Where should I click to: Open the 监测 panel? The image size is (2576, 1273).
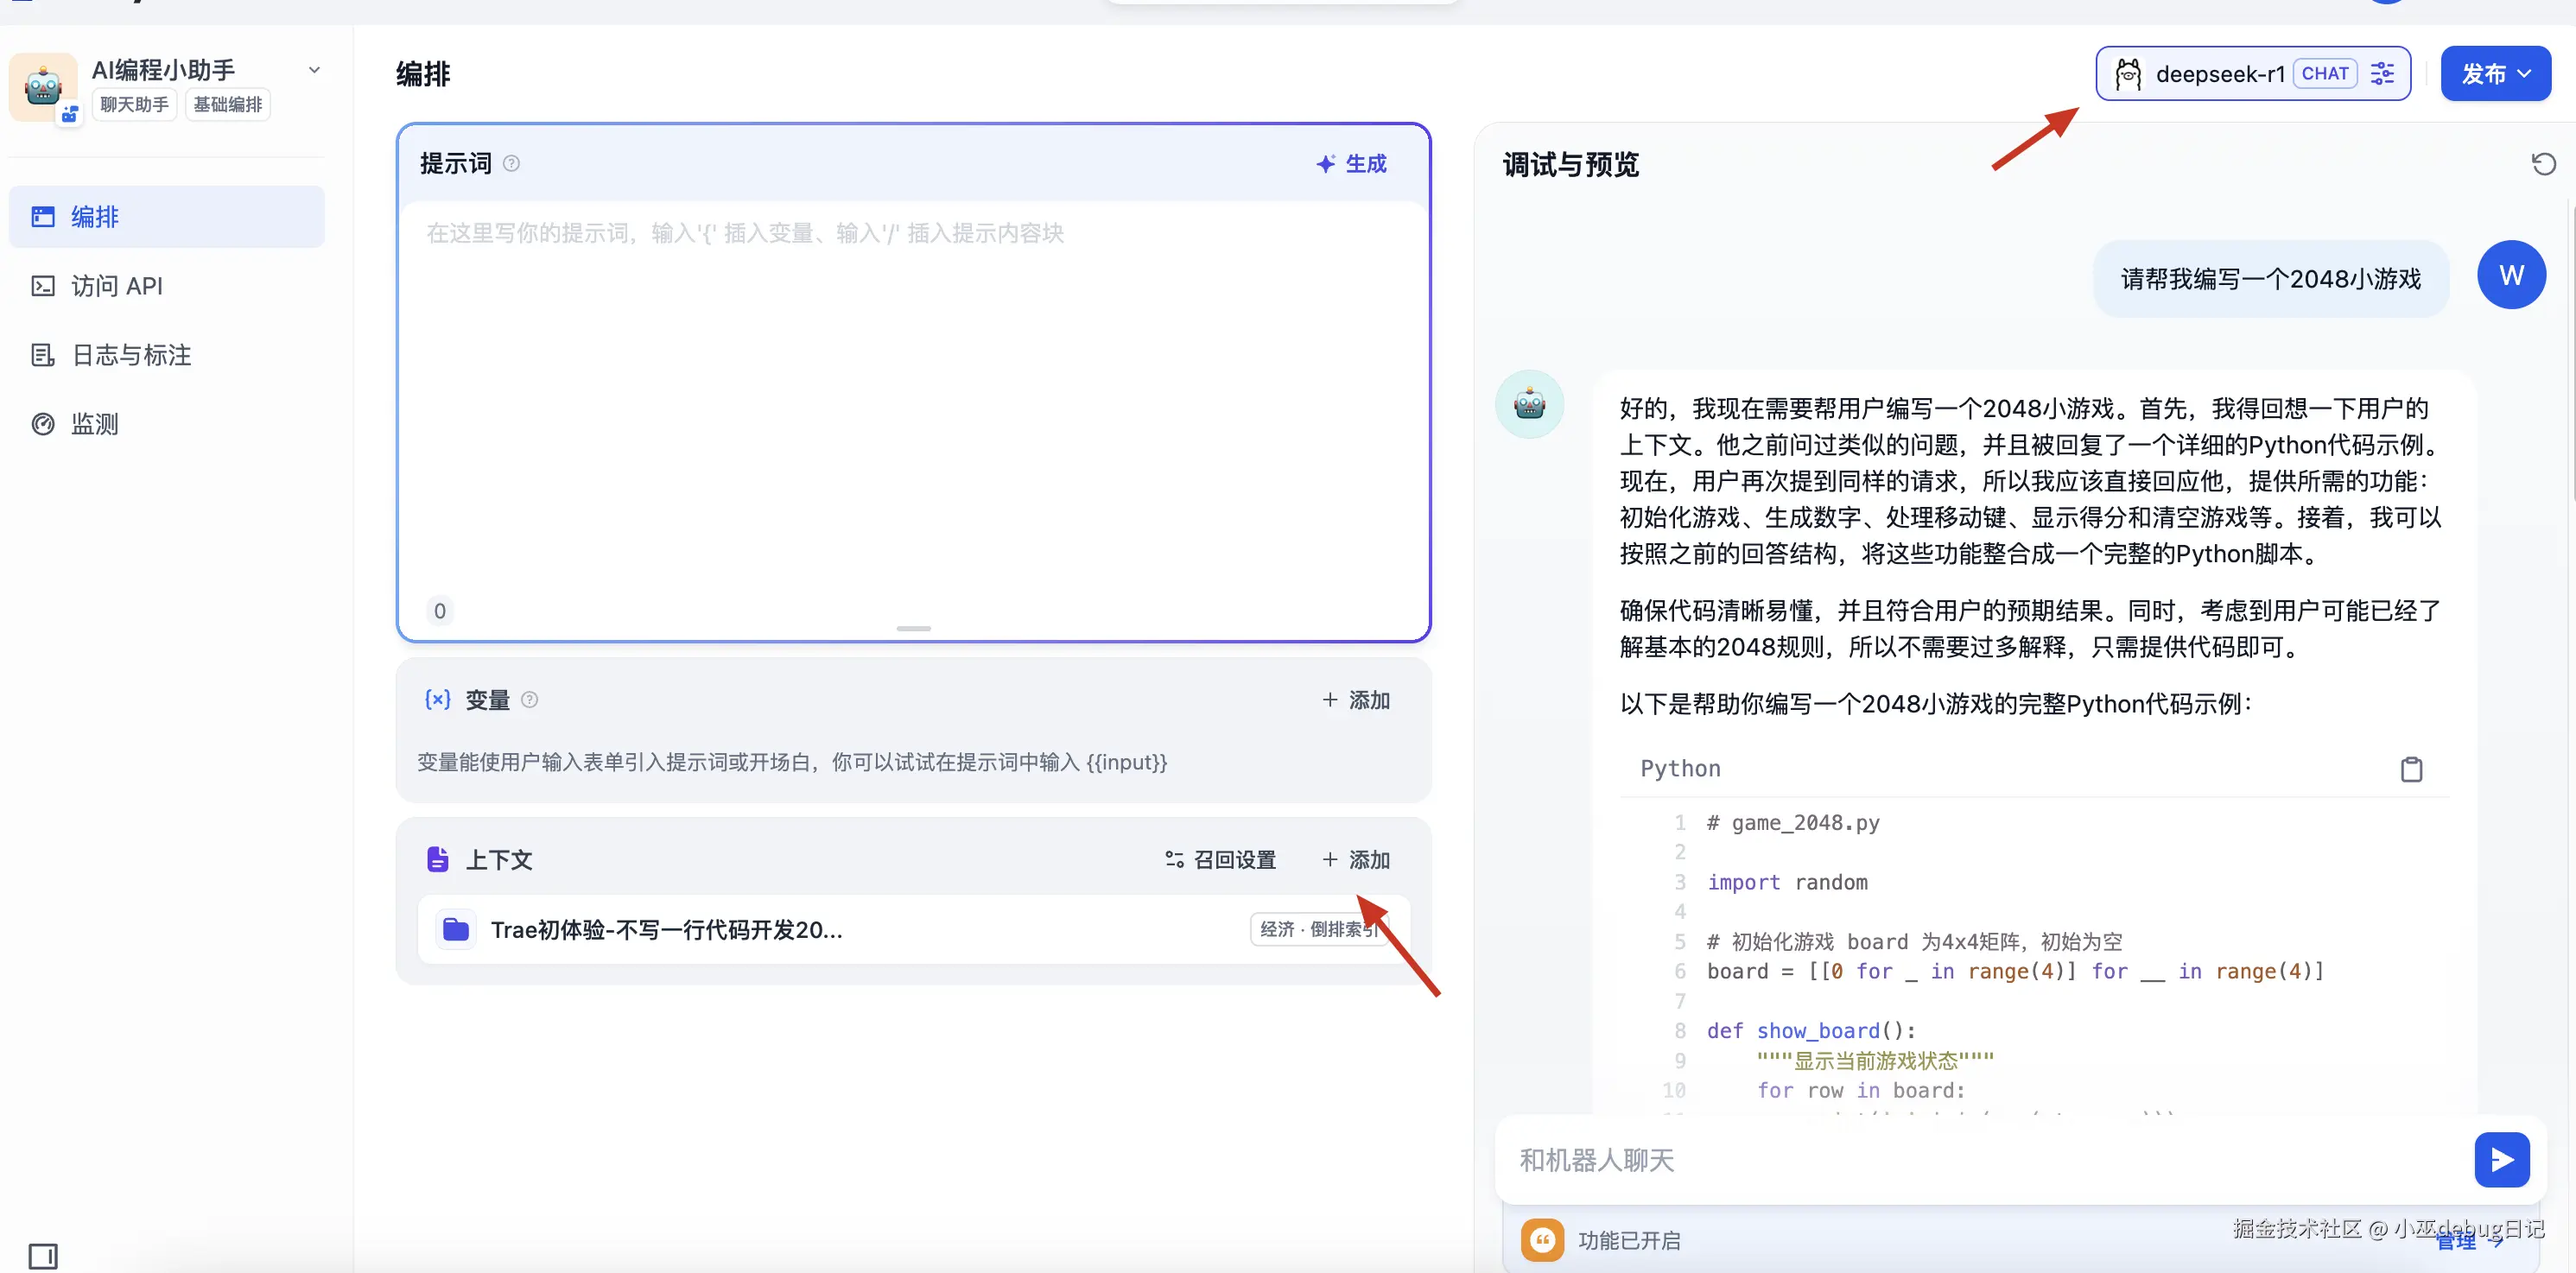click(93, 423)
